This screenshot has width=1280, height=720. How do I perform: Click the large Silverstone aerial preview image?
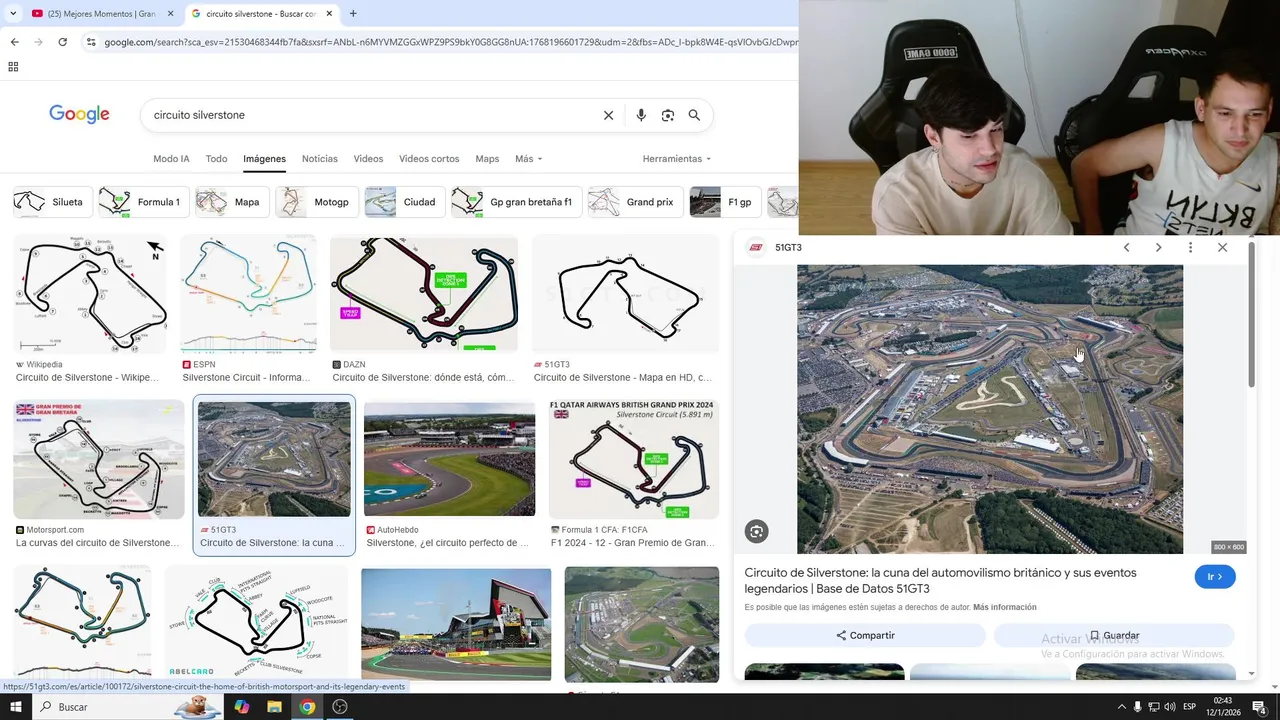pos(990,409)
